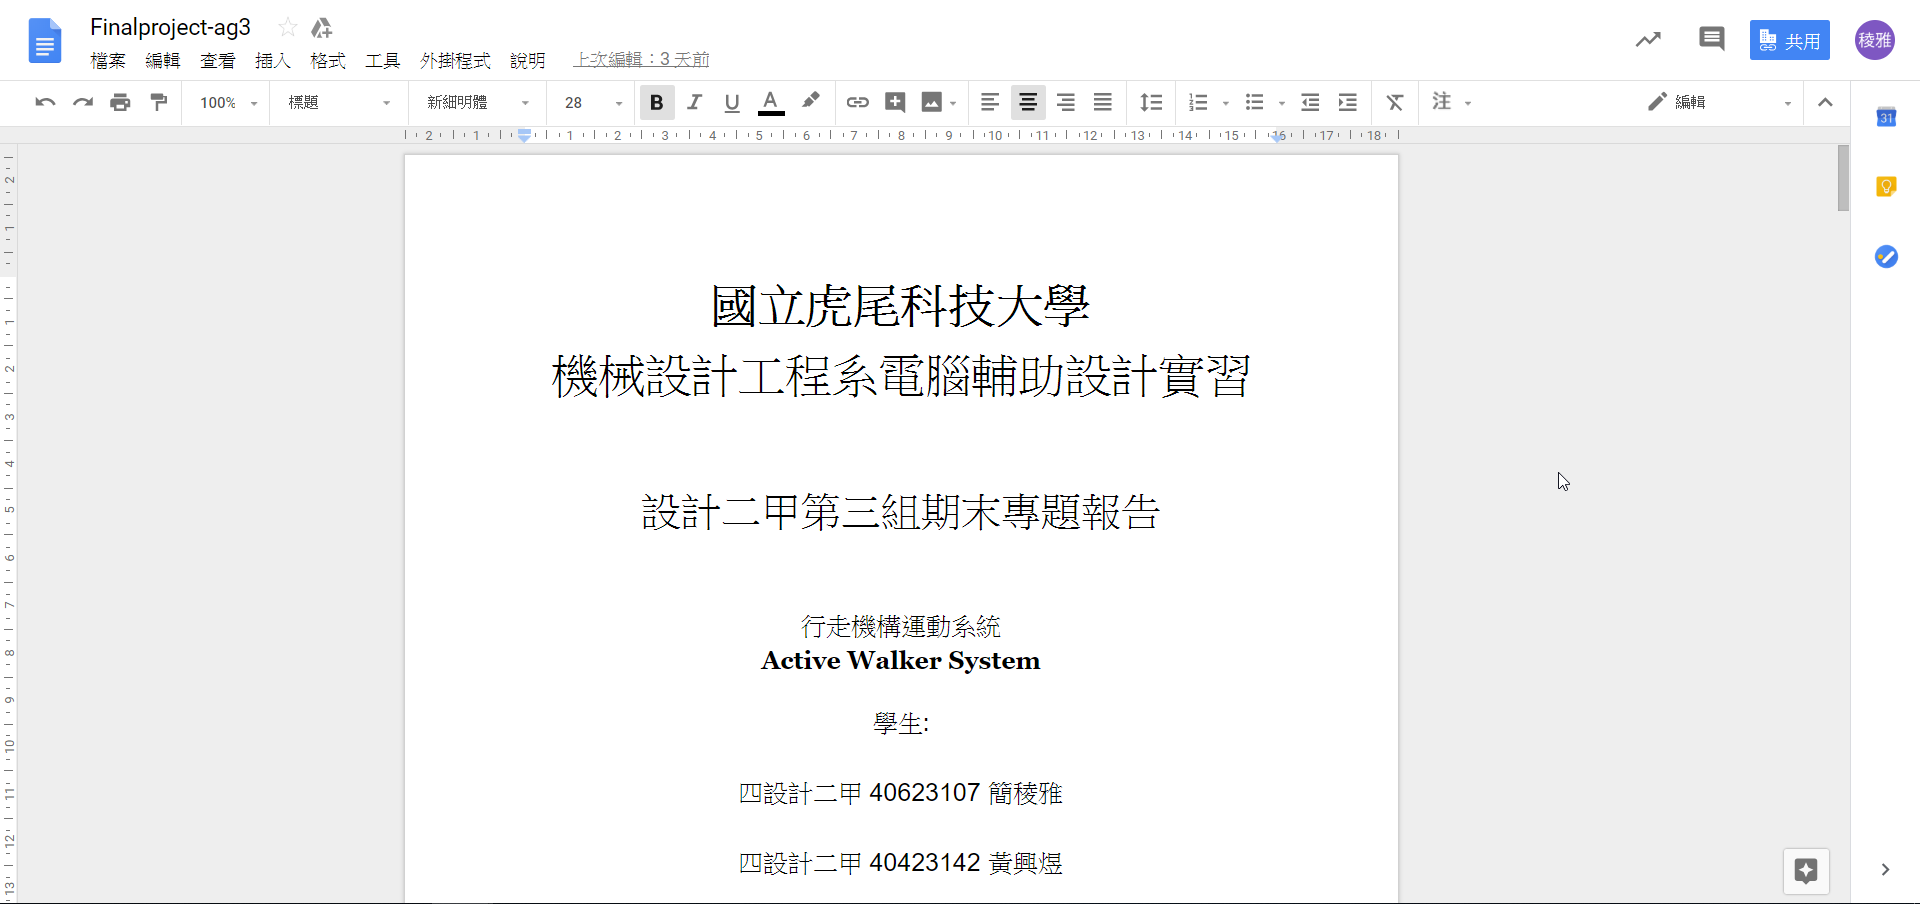This screenshot has width=1920, height=904.
Task: Open the Drive folder status icon
Action: 321,28
